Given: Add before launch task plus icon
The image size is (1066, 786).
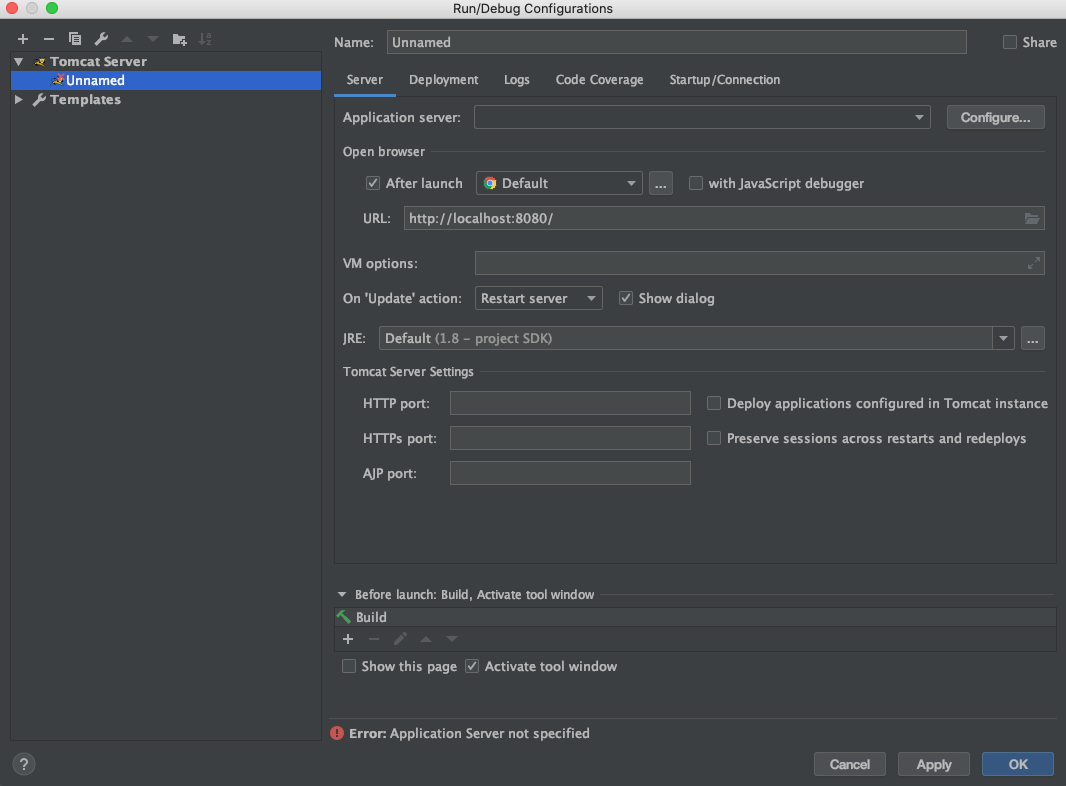Looking at the screenshot, I should [348, 639].
